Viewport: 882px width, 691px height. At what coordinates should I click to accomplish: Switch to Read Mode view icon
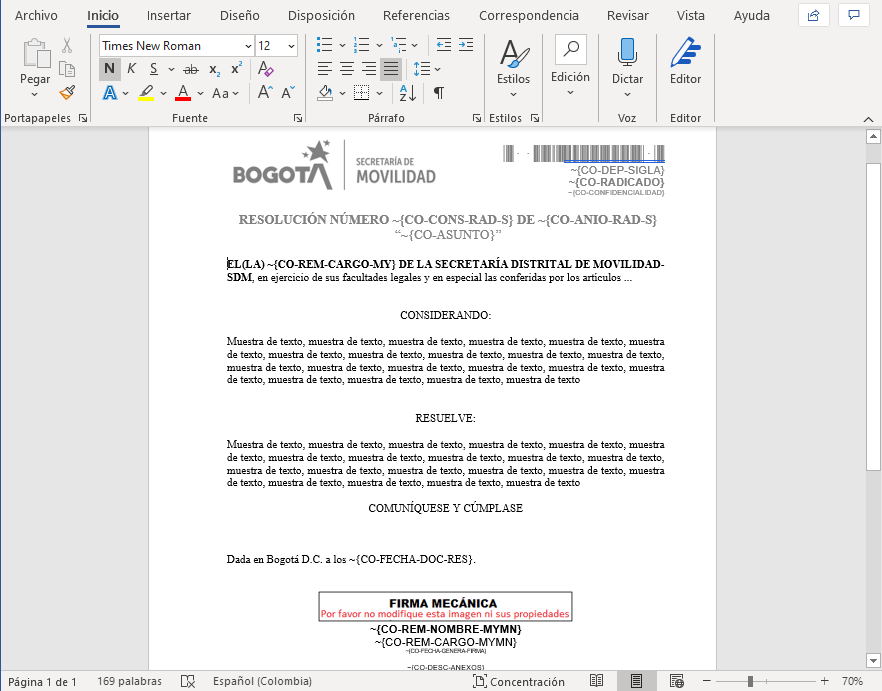point(596,681)
